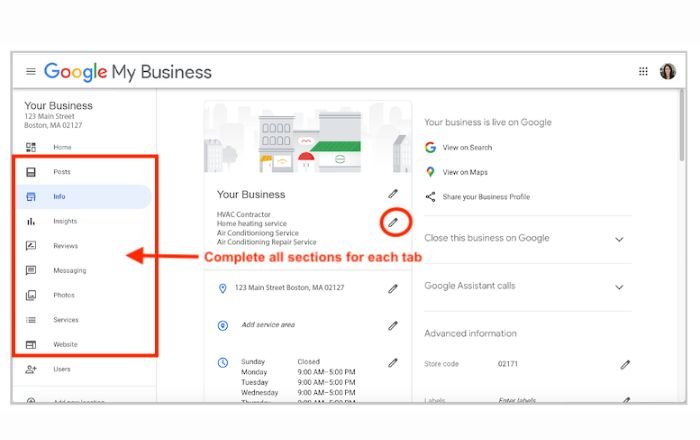Click the storefront illustration banner

[308, 137]
